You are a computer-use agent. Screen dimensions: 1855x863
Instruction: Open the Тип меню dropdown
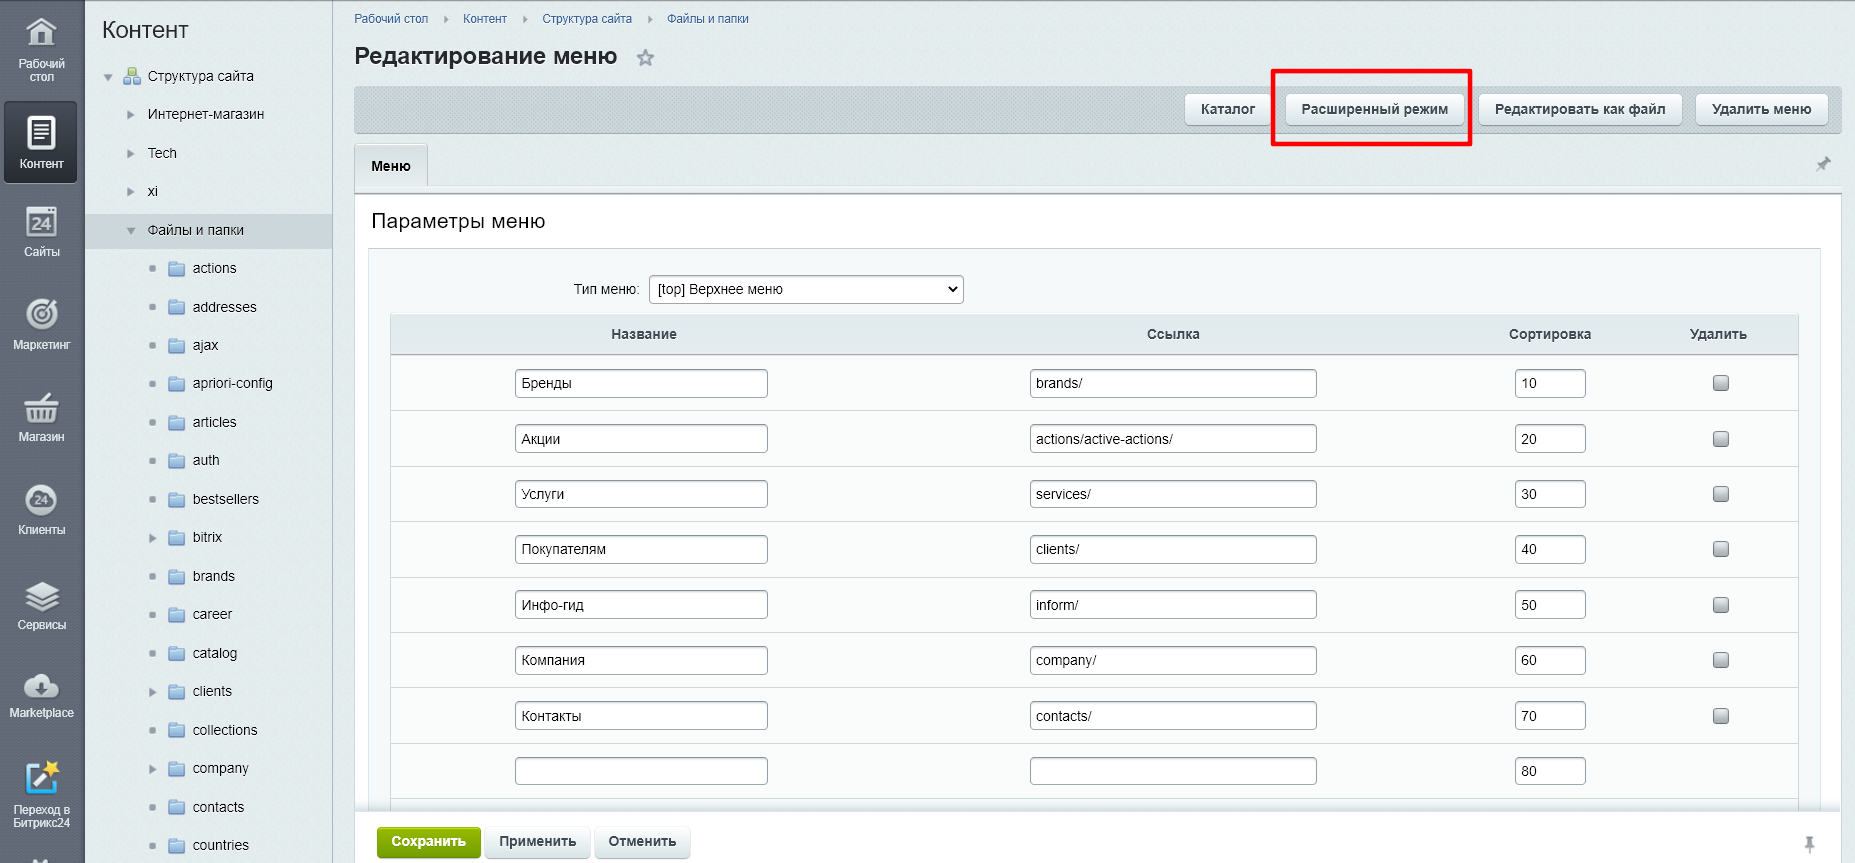point(805,289)
